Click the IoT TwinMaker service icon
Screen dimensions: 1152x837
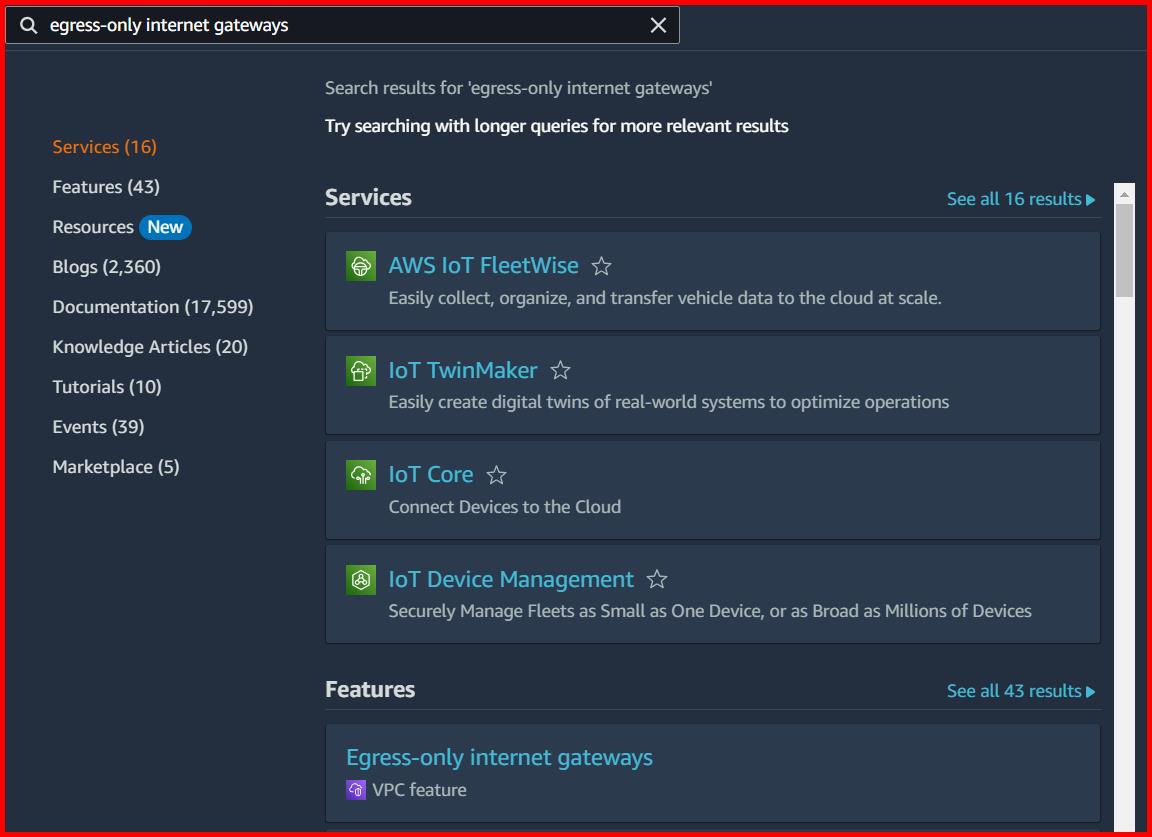point(360,370)
